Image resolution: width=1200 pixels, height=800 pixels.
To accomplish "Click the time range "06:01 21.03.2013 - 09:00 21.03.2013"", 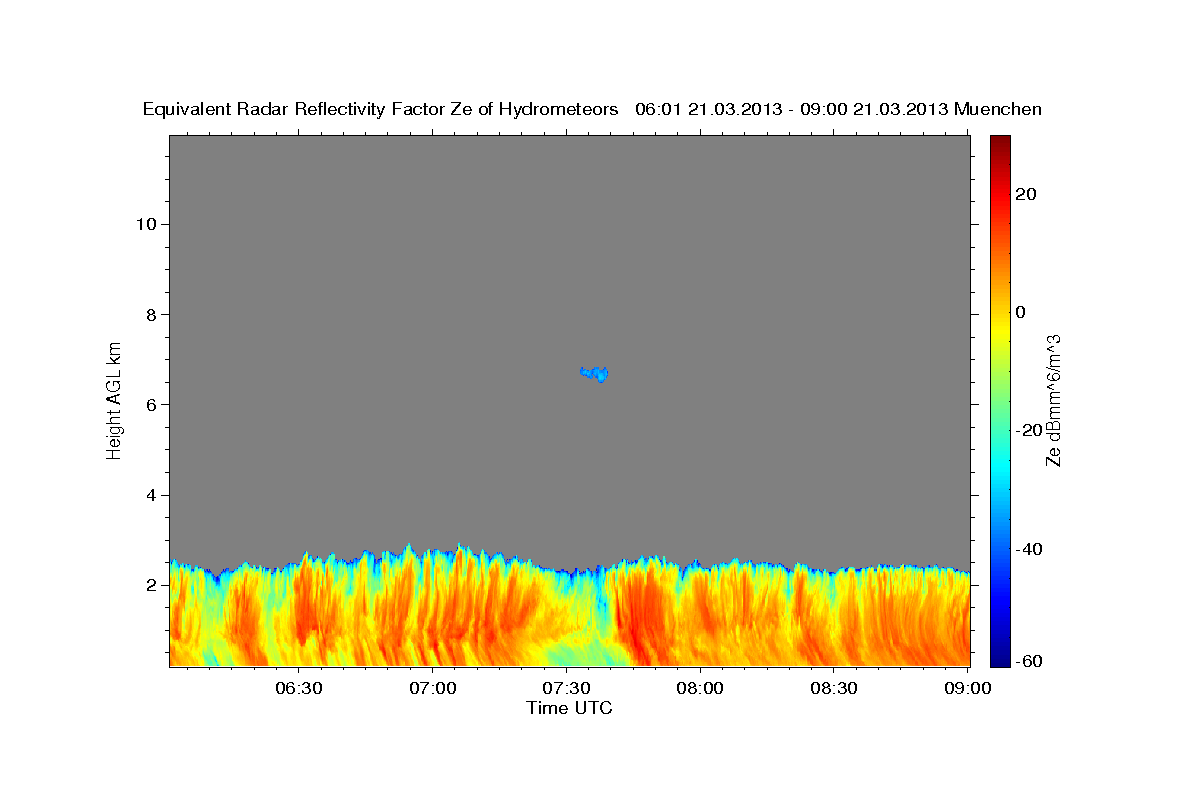I will [792, 110].
